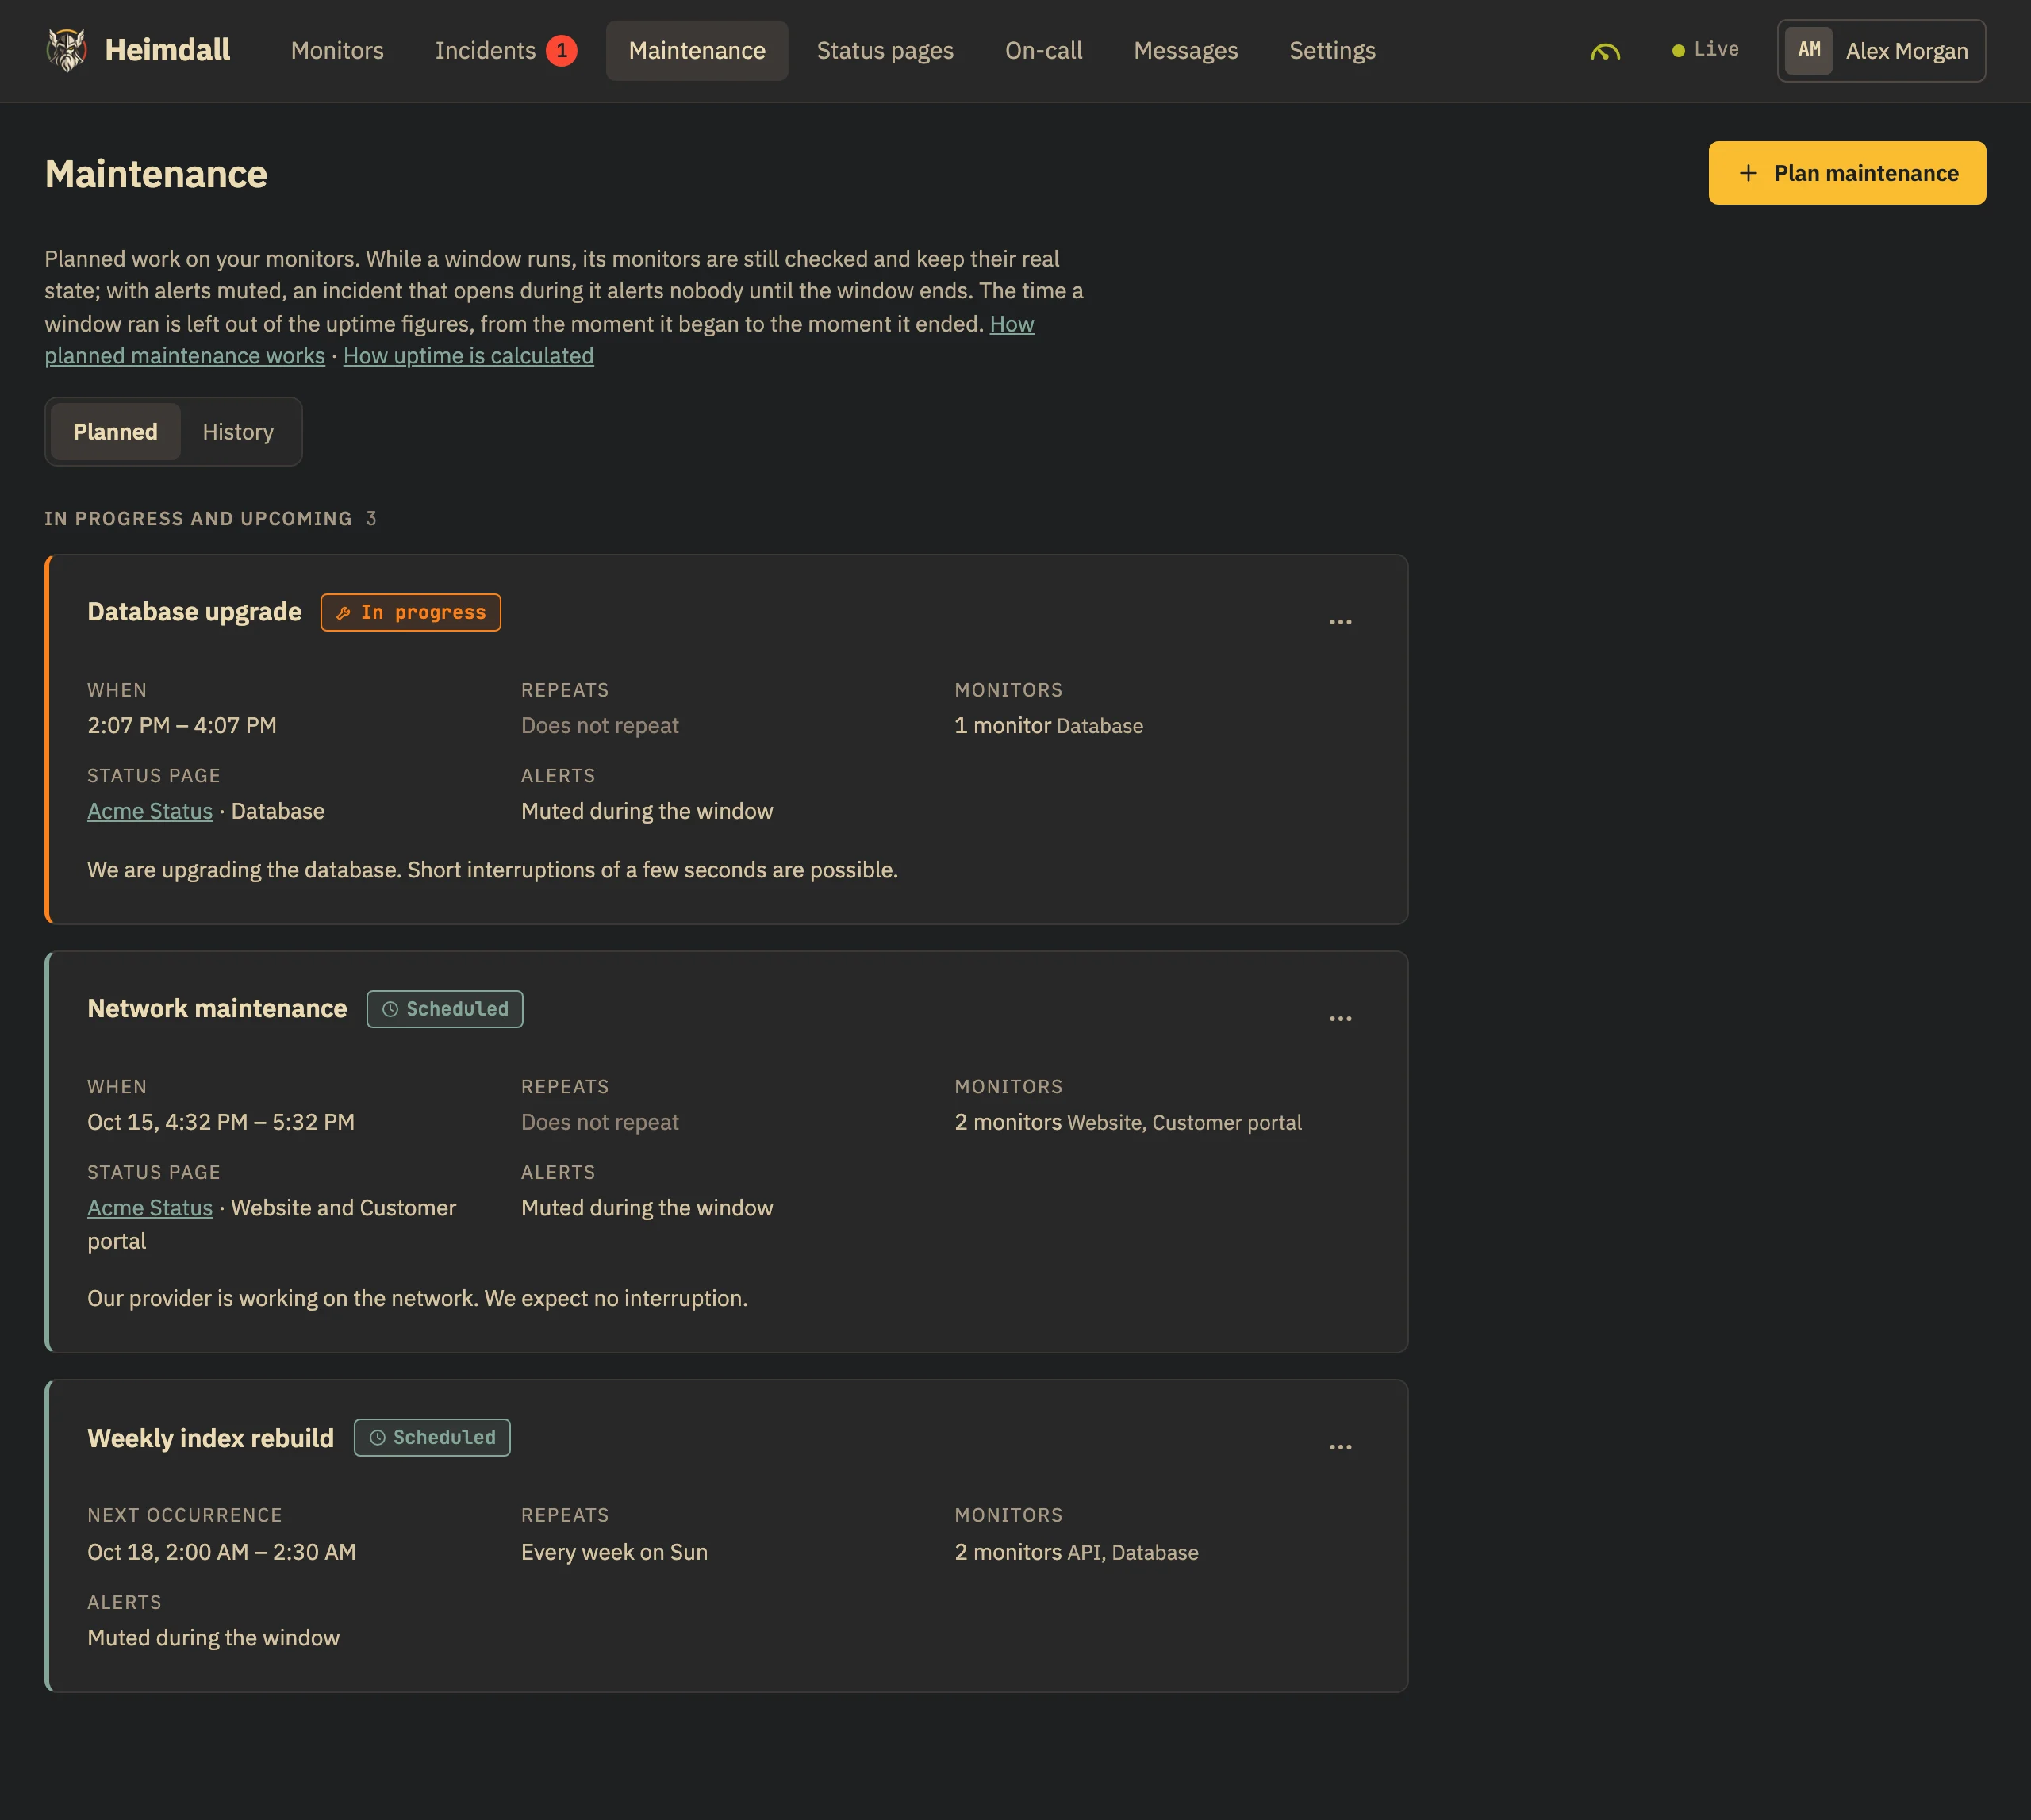Click the red Incidents count badge
Viewport: 2031px width, 1820px height.
pyautogui.click(x=561, y=50)
